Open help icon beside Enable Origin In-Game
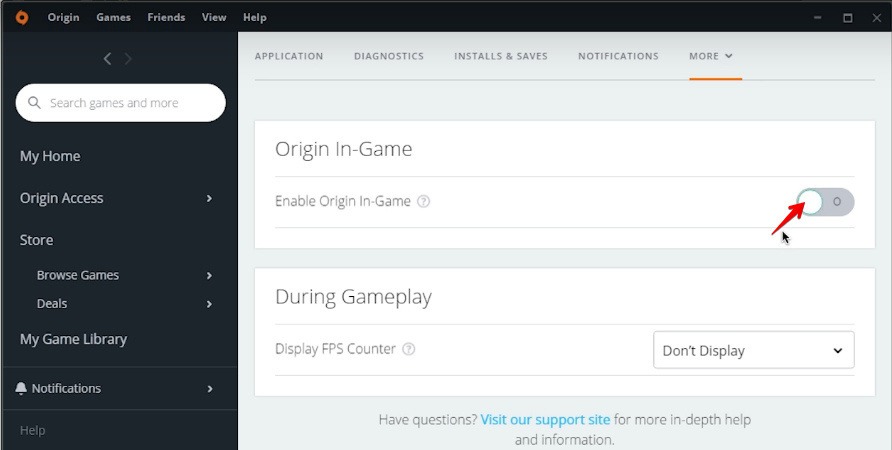The height and width of the screenshot is (450, 892). coord(423,201)
